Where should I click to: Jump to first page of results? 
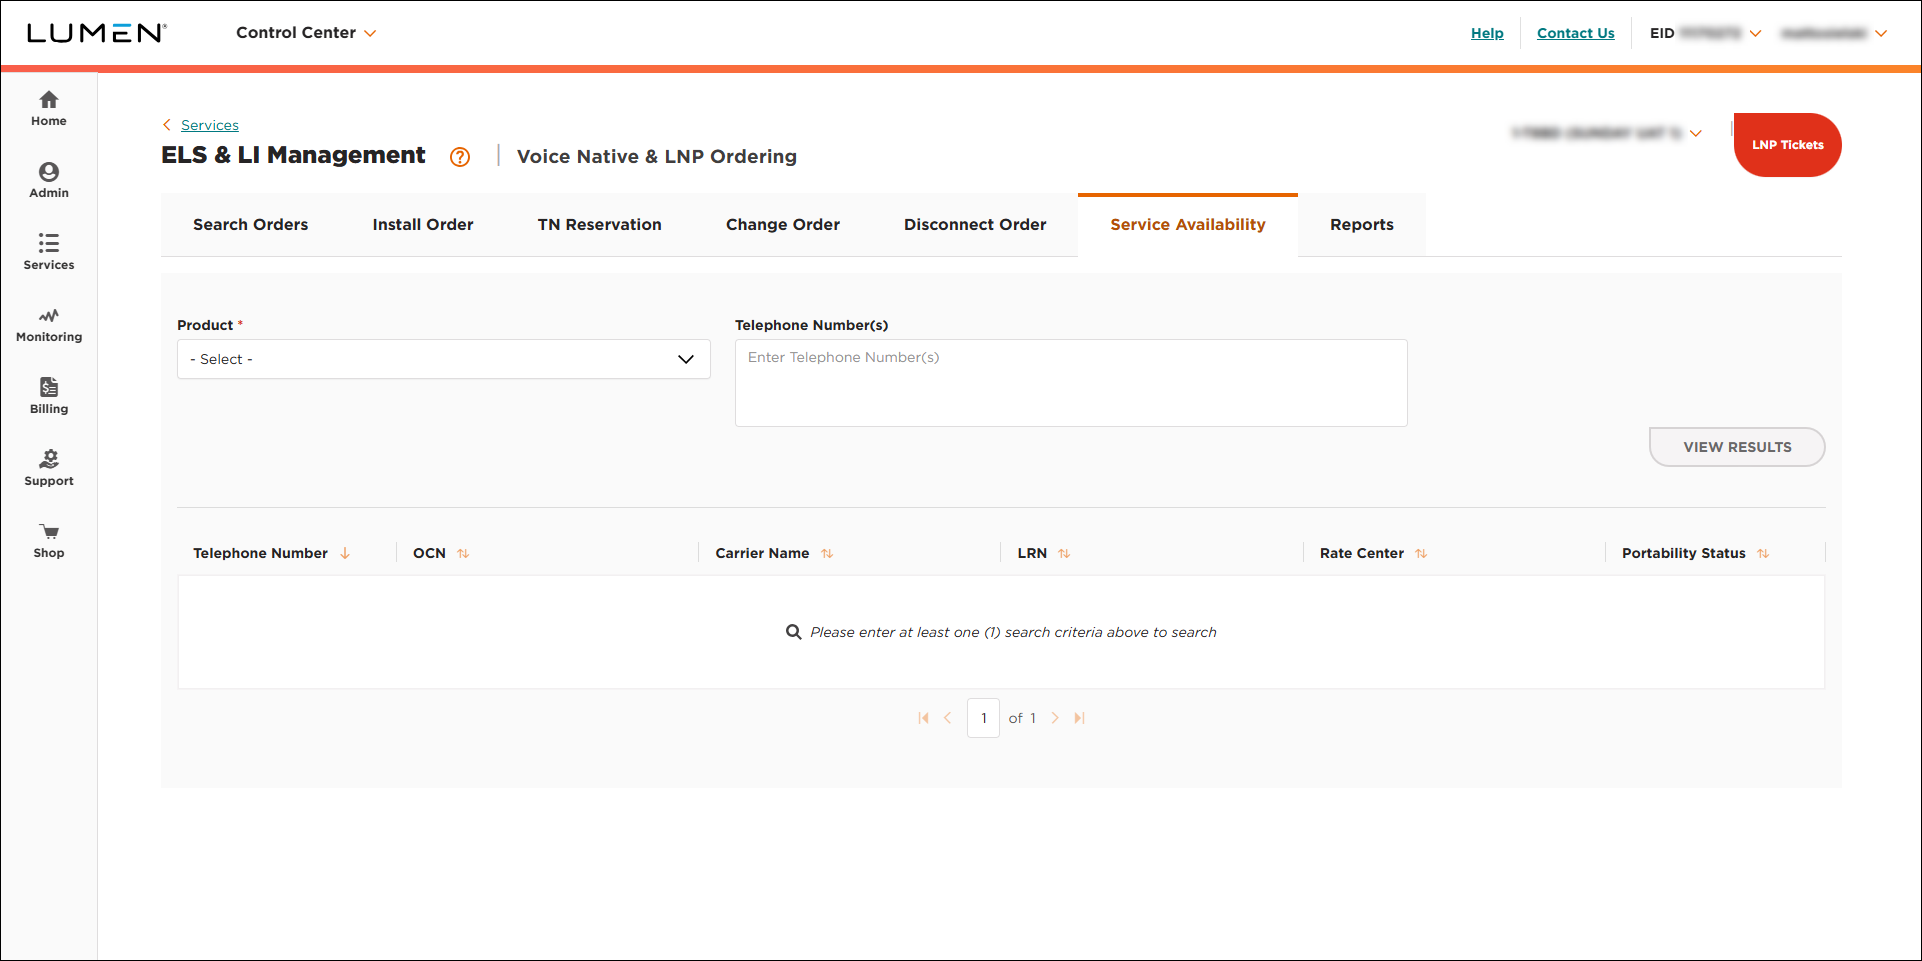click(x=923, y=718)
